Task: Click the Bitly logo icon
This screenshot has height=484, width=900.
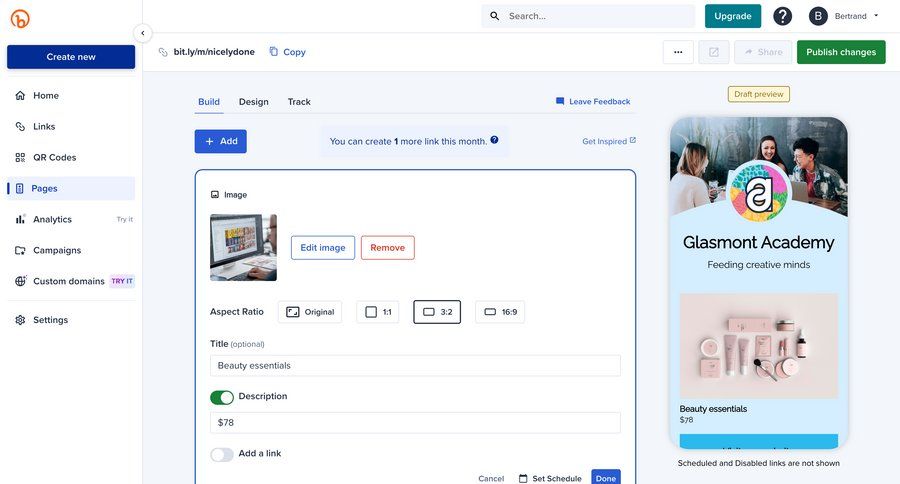Action: click(x=20, y=19)
